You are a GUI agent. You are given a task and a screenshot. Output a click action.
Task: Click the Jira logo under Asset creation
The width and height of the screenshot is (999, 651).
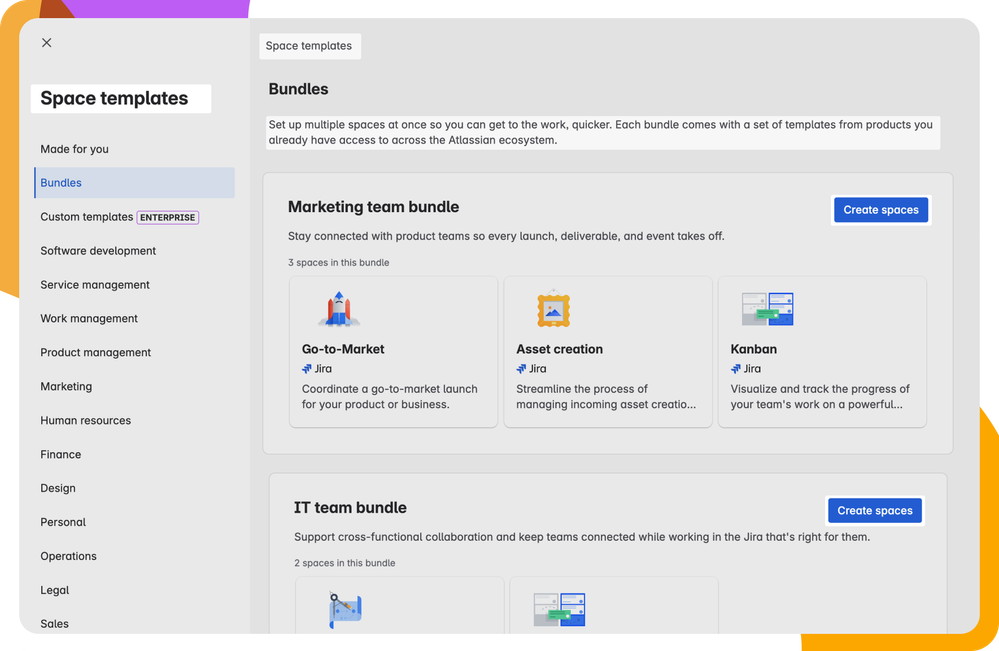[521, 369]
